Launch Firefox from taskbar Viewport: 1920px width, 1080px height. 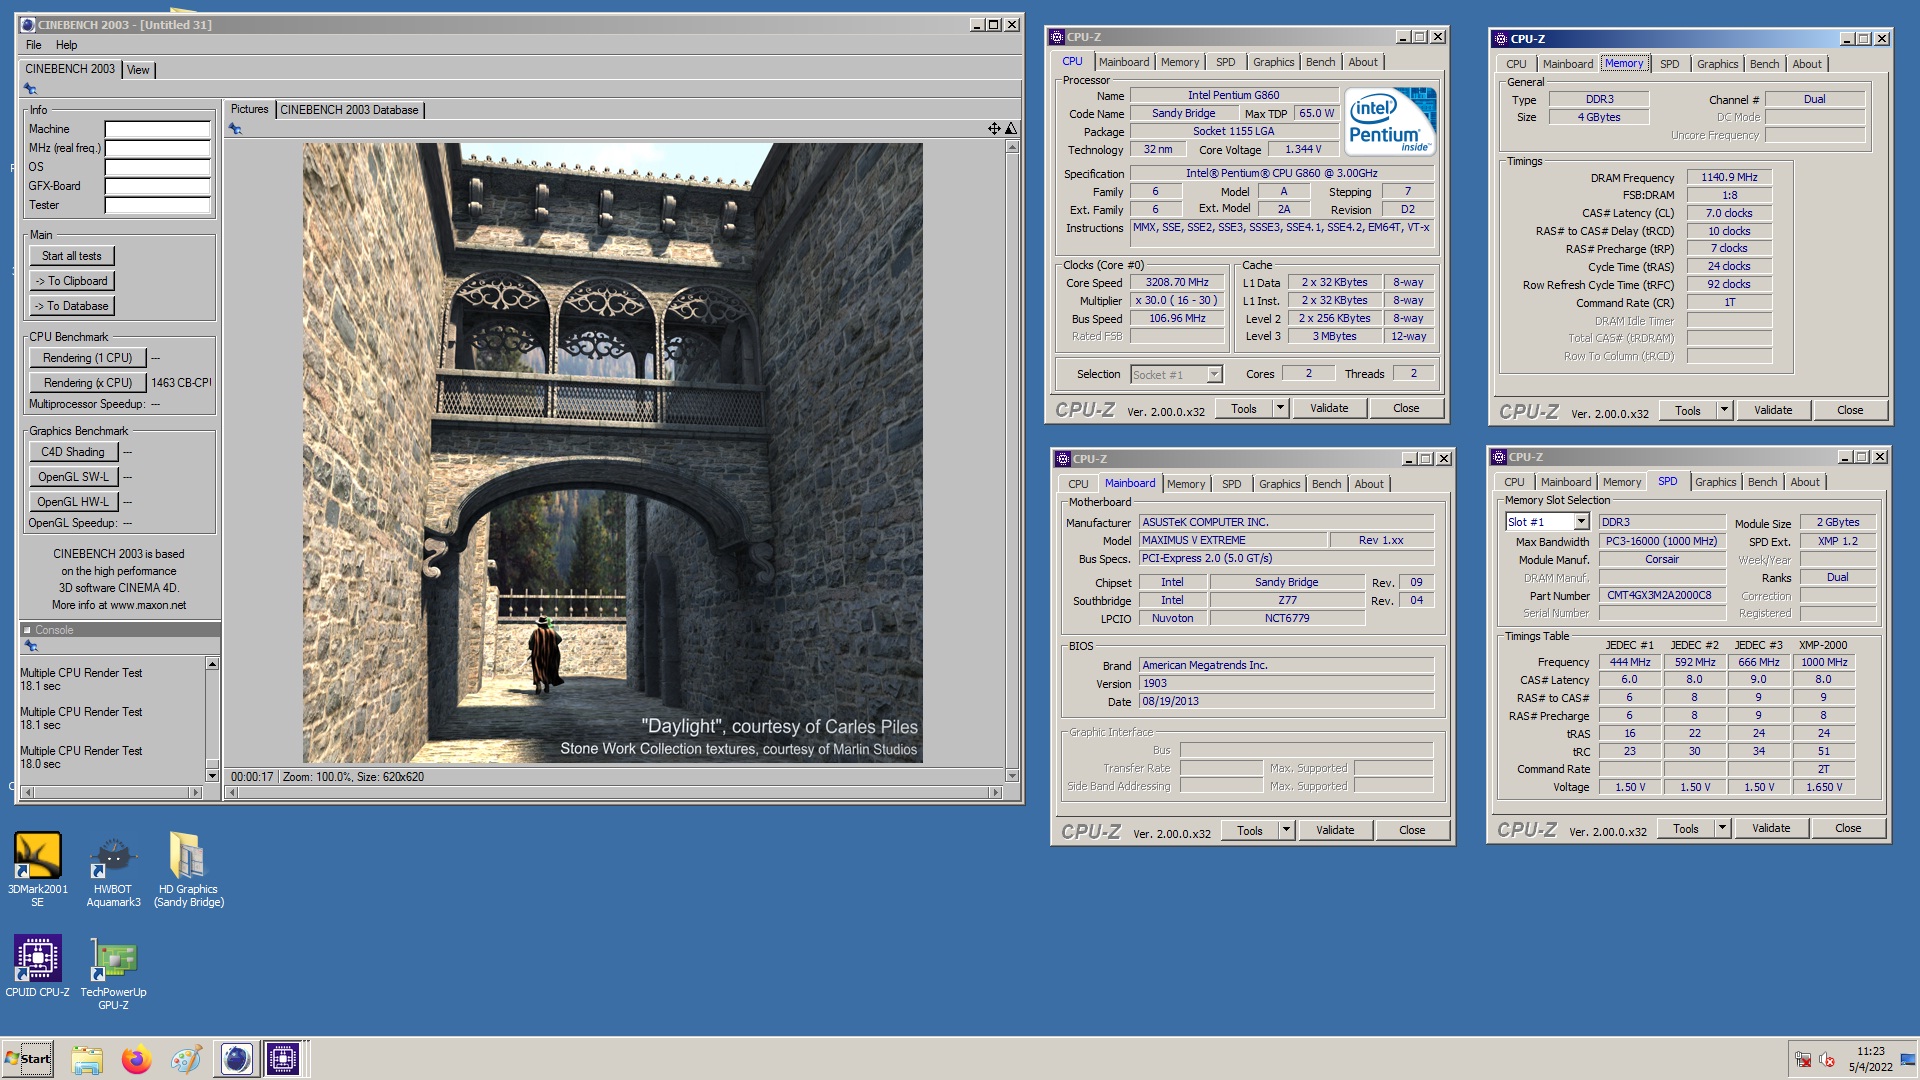pos(137,1059)
